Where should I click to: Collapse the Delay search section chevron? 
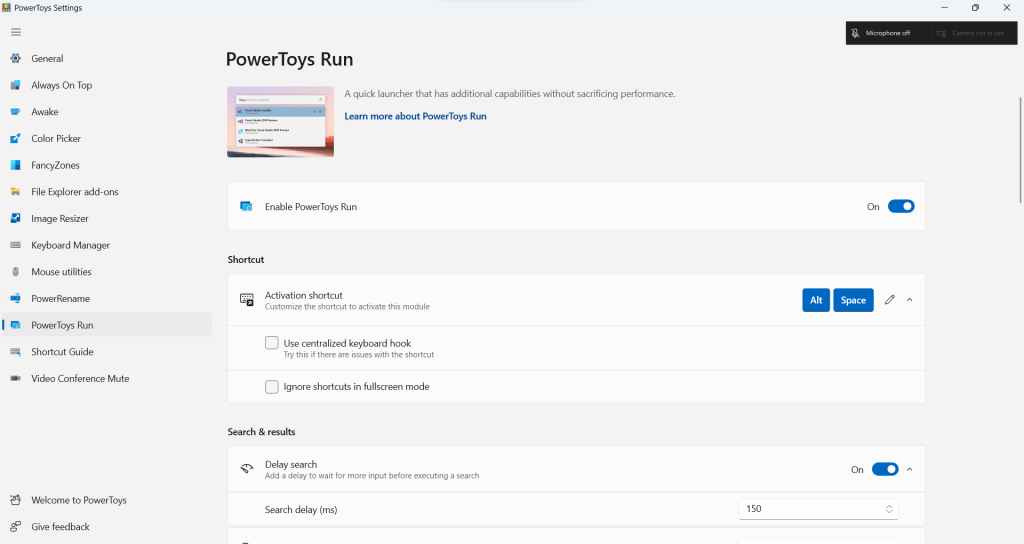pyautogui.click(x=910, y=470)
